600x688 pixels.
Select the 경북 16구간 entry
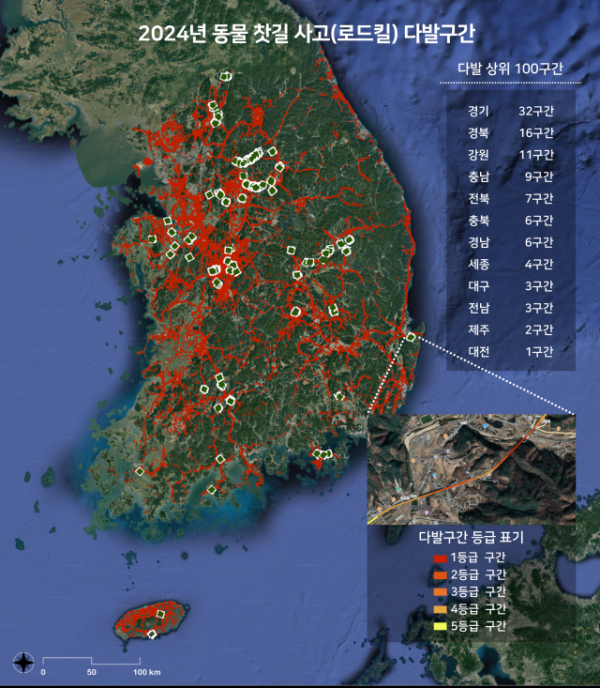pos(510,131)
